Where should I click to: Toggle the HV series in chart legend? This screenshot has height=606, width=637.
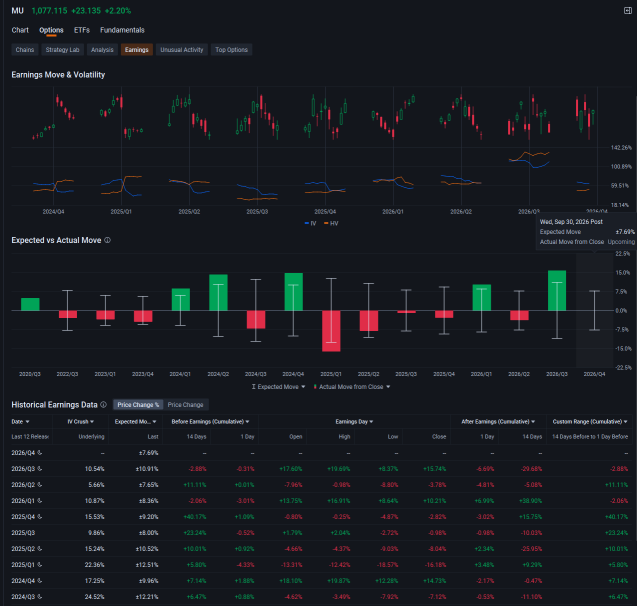(x=331, y=223)
